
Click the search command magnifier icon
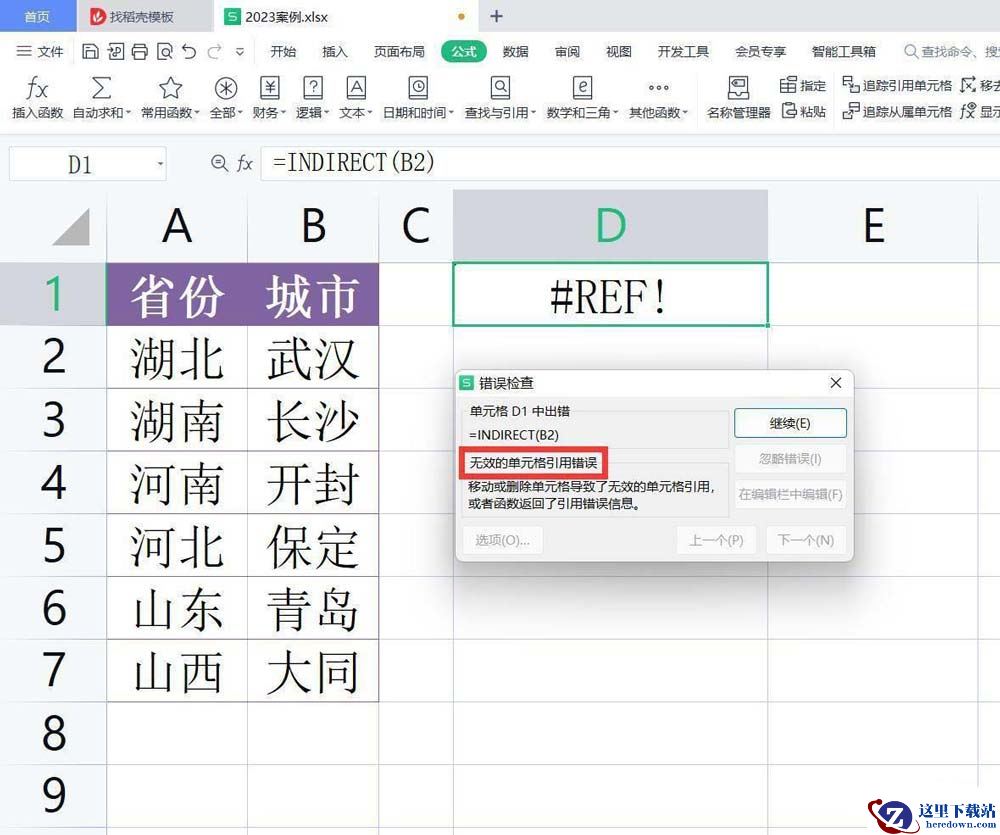tap(911, 51)
